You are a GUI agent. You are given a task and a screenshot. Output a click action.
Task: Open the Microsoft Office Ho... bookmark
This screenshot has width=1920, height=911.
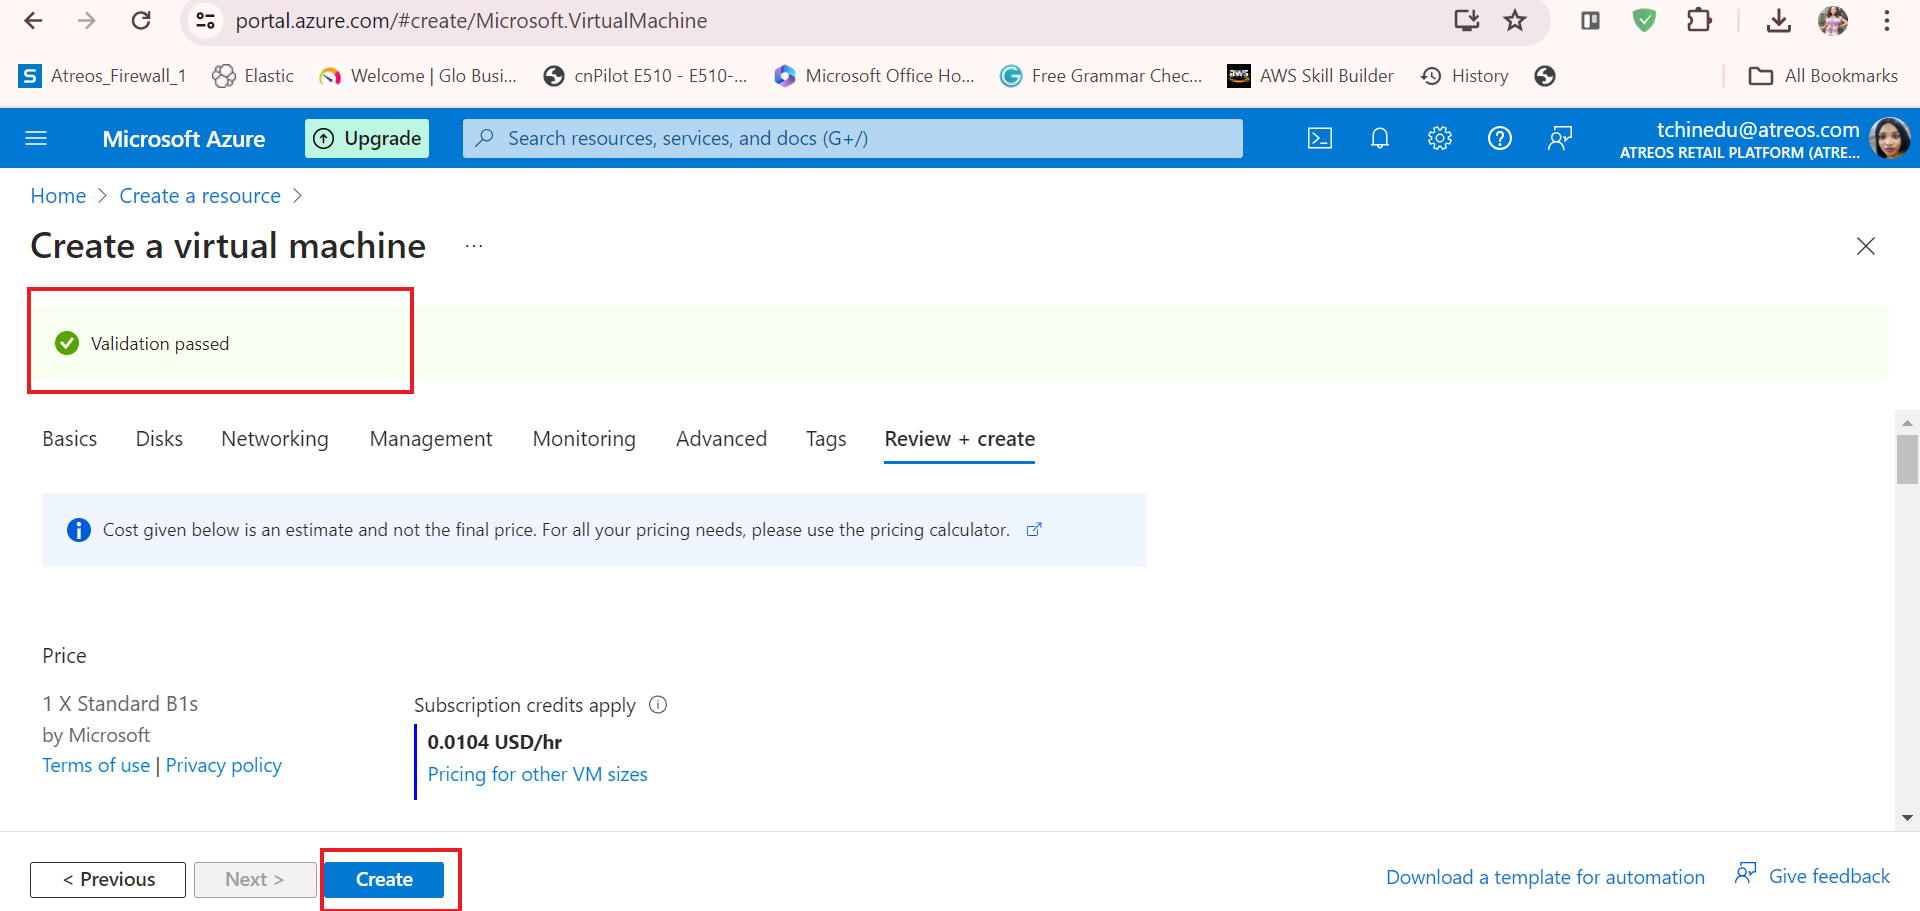click(874, 76)
